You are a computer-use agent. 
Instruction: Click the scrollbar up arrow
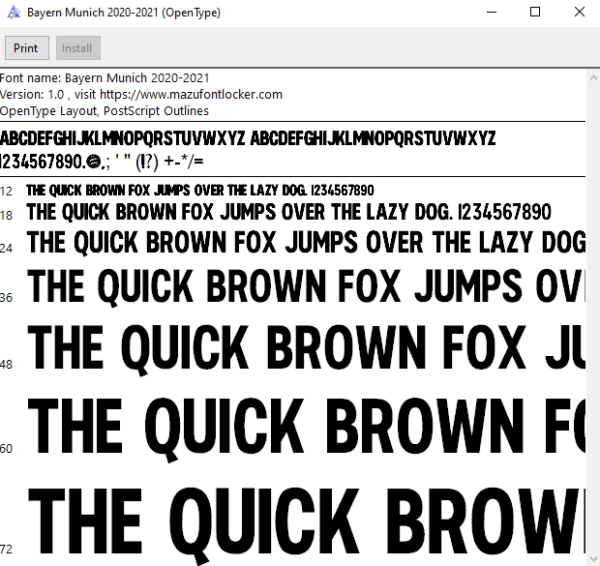[x=593, y=78]
